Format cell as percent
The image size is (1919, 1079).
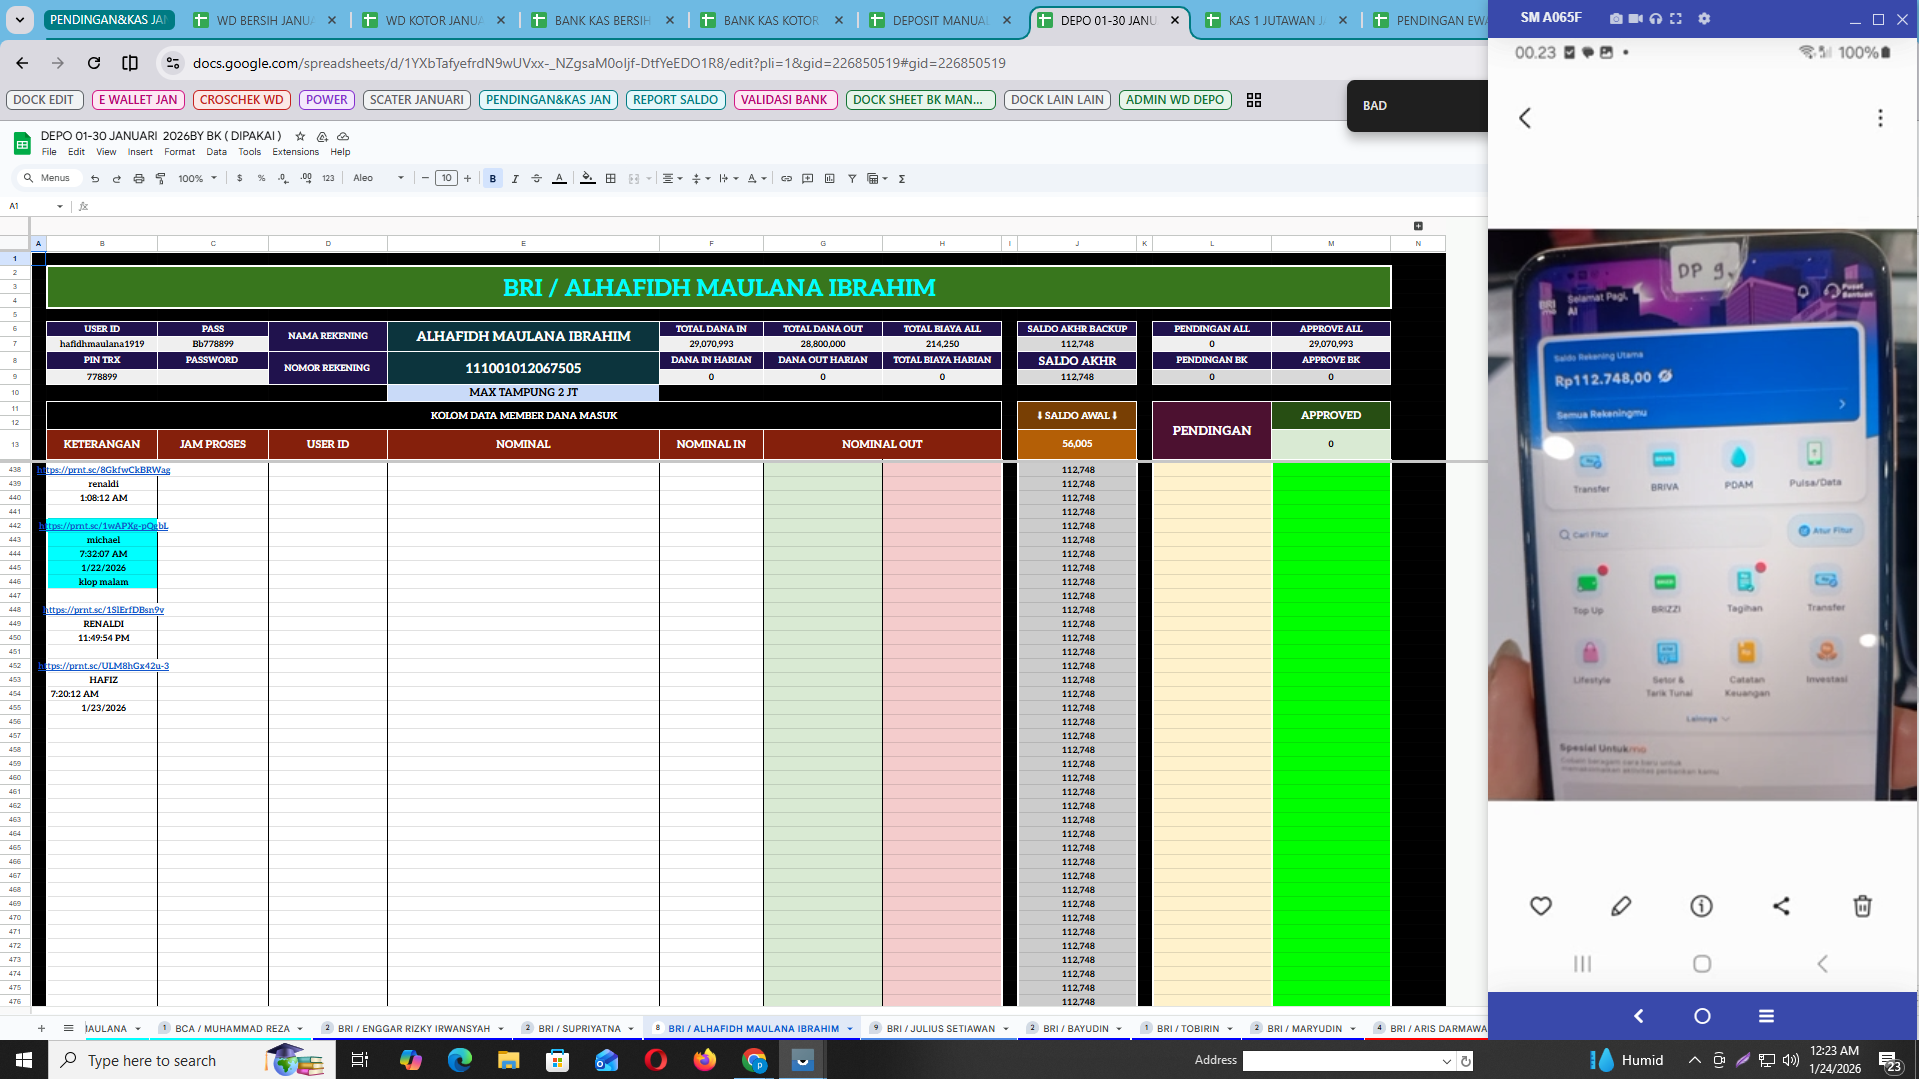261,179
